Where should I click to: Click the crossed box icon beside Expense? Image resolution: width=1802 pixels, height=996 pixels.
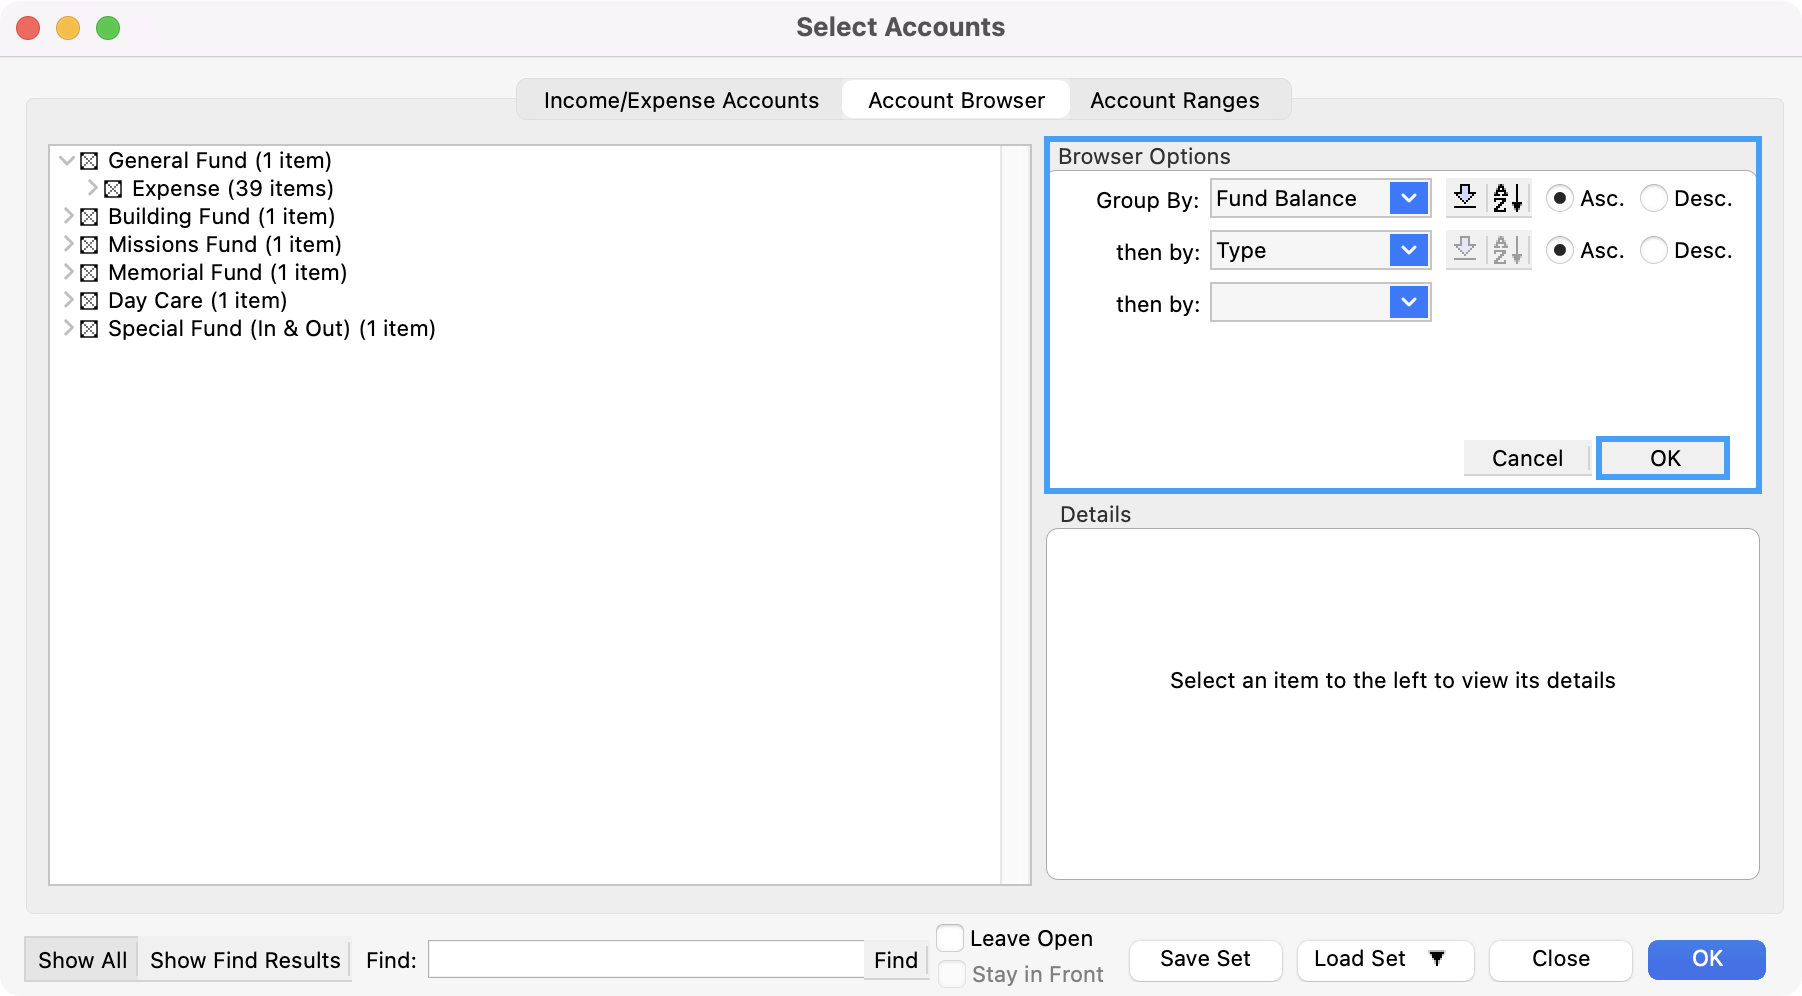tap(113, 189)
